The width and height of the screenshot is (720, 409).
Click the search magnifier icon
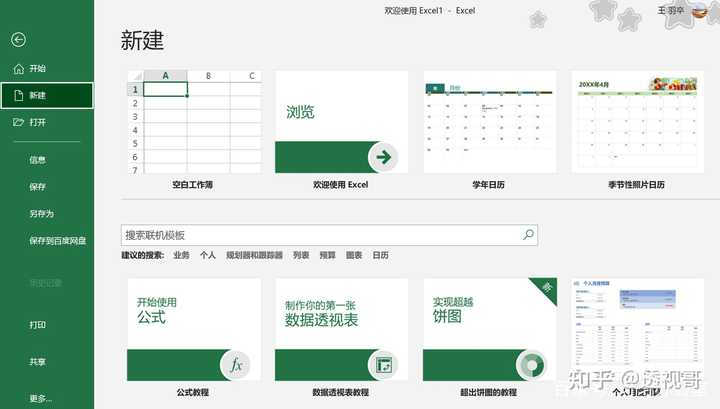(528, 235)
